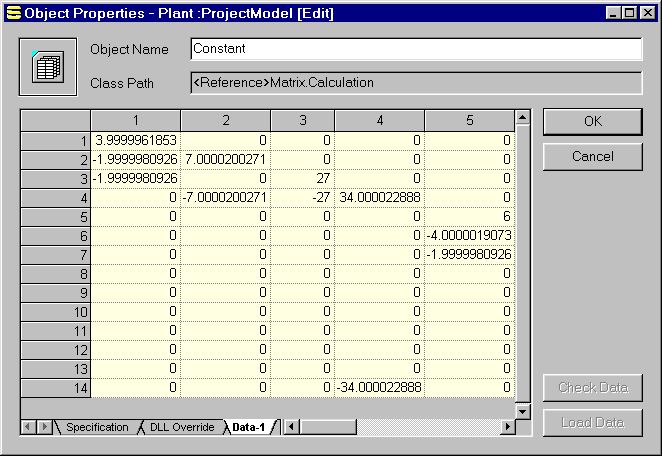This screenshot has height=456, width=662.
Task: Click the Object Name text field
Action: click(x=415, y=49)
